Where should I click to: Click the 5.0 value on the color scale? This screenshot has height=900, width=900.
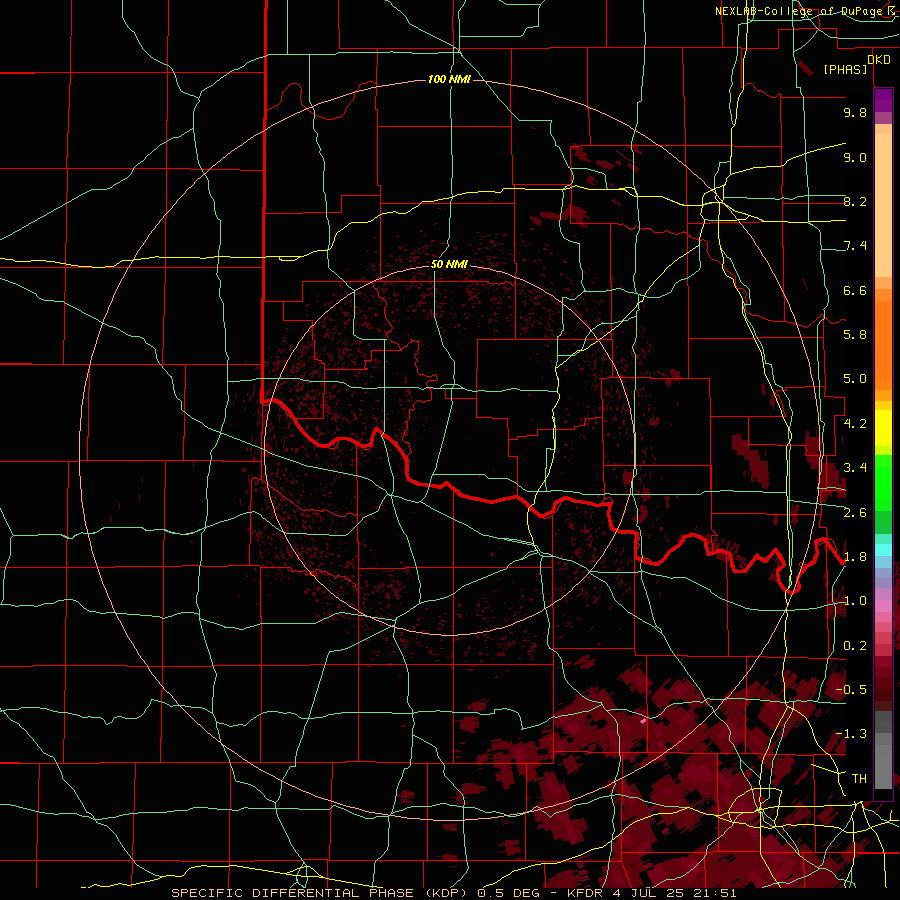click(x=855, y=379)
